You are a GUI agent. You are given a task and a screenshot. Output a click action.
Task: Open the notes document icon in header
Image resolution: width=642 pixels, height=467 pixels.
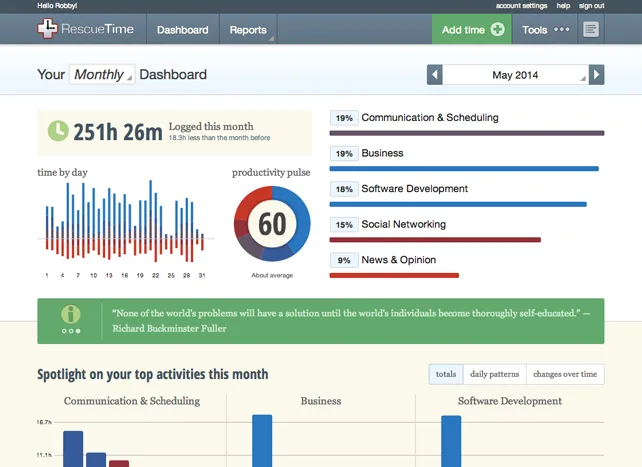[x=591, y=29]
